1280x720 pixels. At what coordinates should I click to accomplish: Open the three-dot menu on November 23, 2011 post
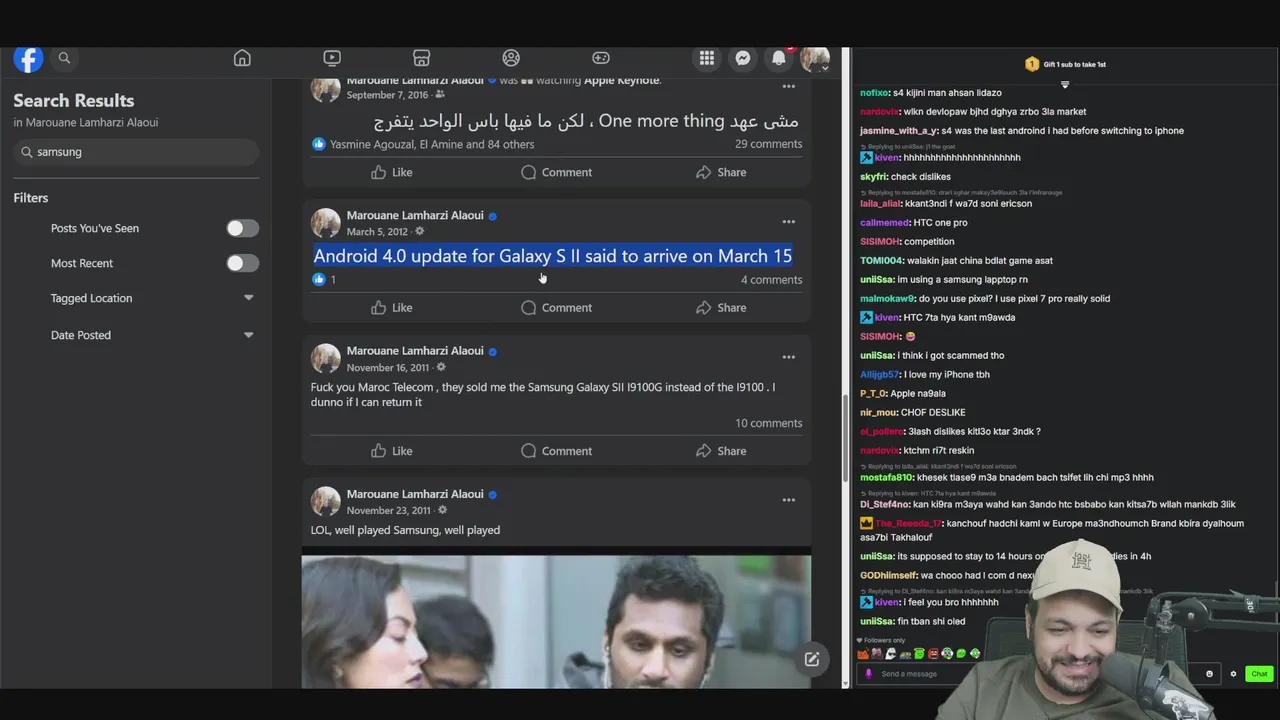pyautogui.click(x=789, y=500)
